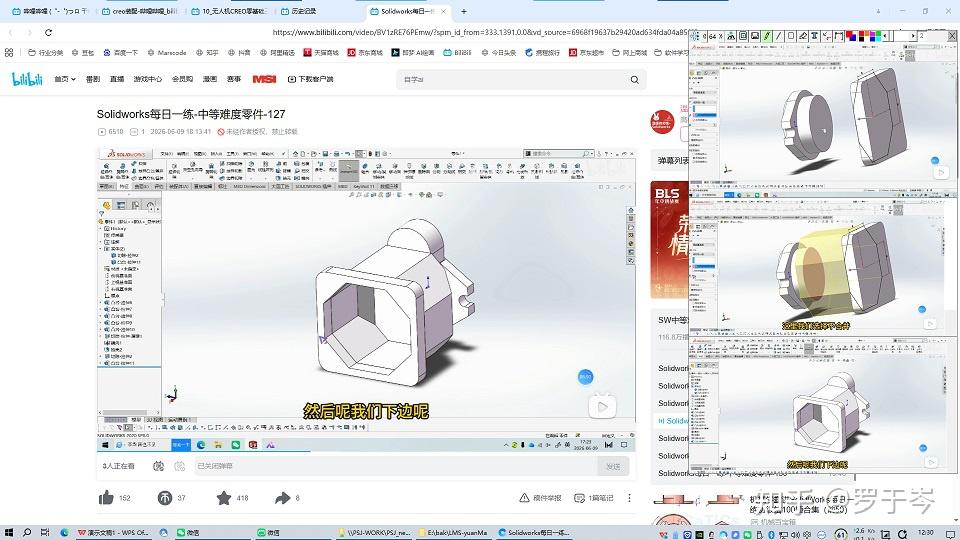Like the video with the thumbs-up icon
The width and height of the screenshot is (960, 540).
point(106,498)
